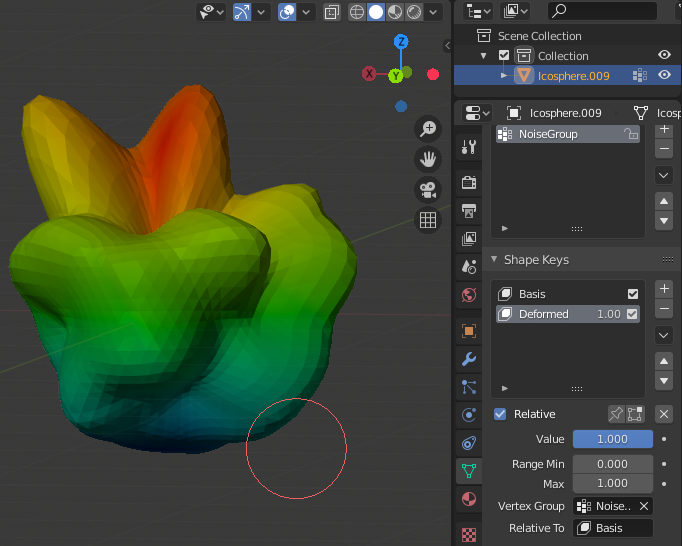Select wireframe viewport shading
682x546 pixels.
pos(357,12)
